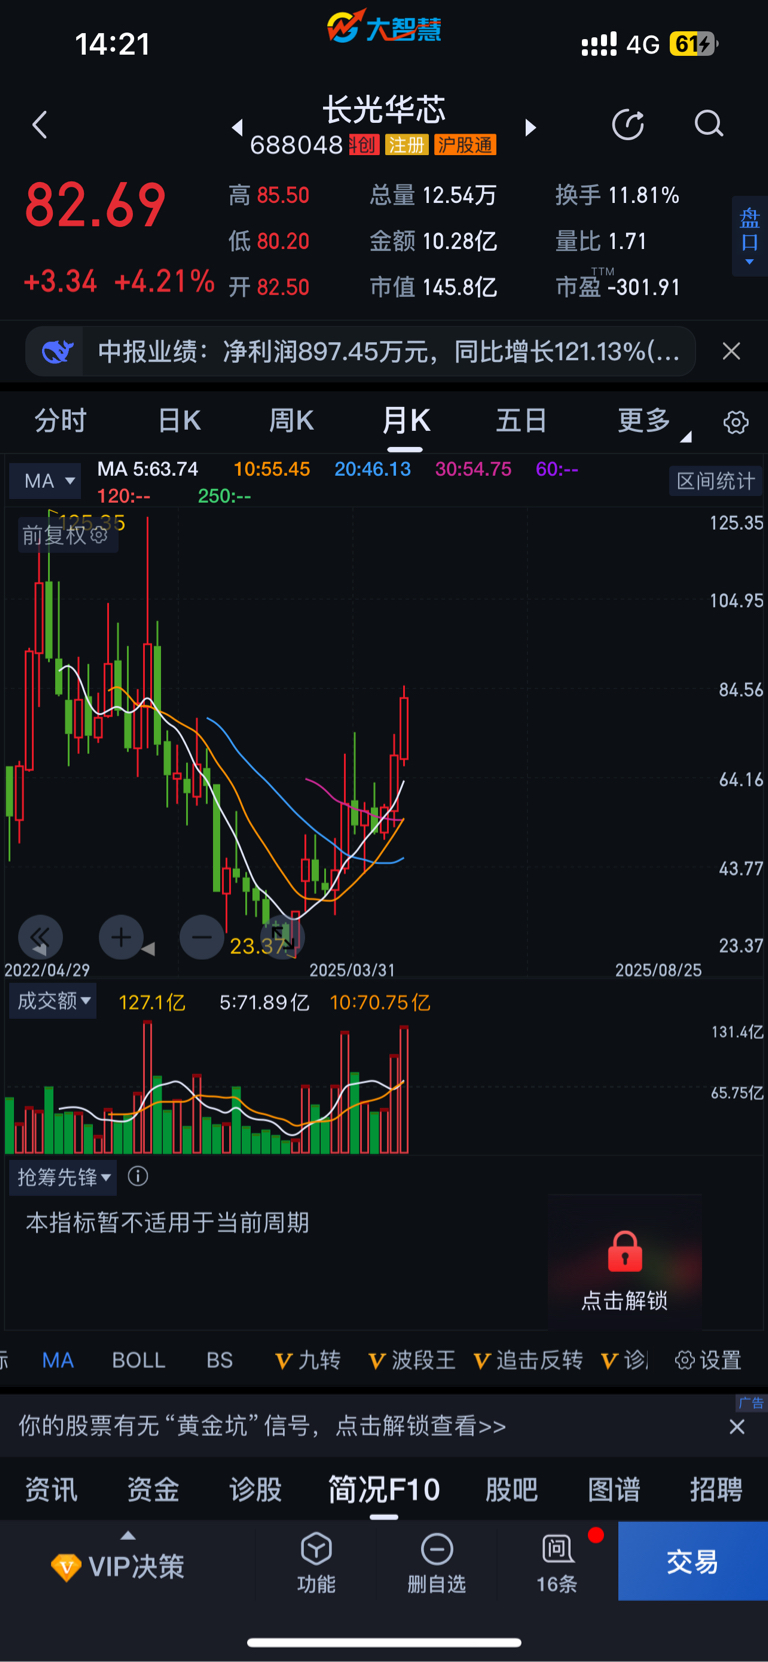Open 区间统计 range statistics
The width and height of the screenshot is (768, 1662).
pyautogui.click(x=715, y=481)
